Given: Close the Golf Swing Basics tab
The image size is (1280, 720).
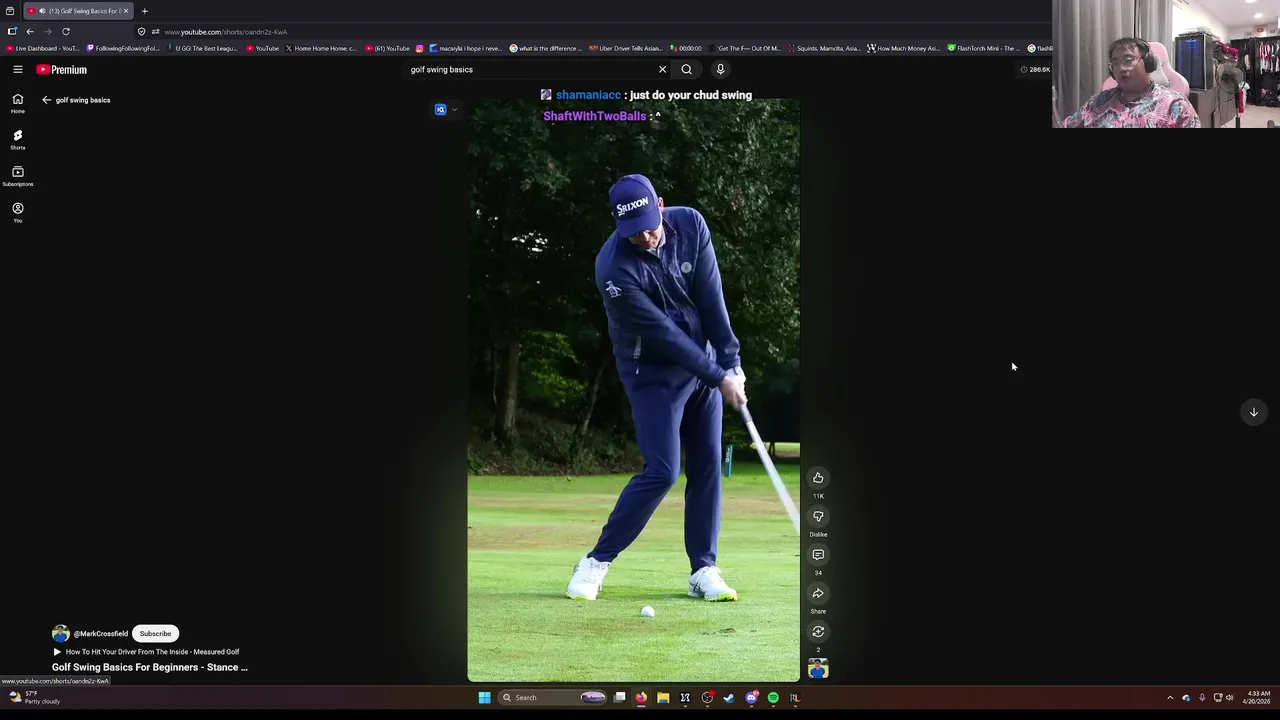Looking at the screenshot, I should [x=126, y=11].
